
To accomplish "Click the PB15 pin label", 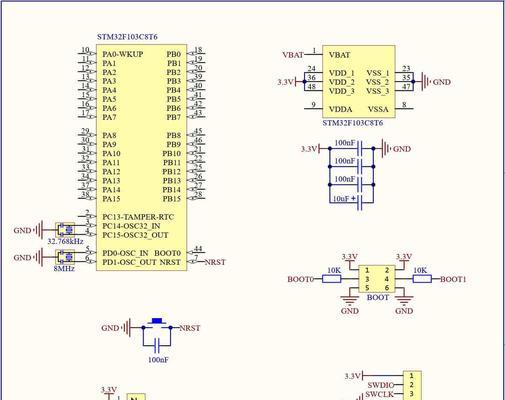I will 172,199.
